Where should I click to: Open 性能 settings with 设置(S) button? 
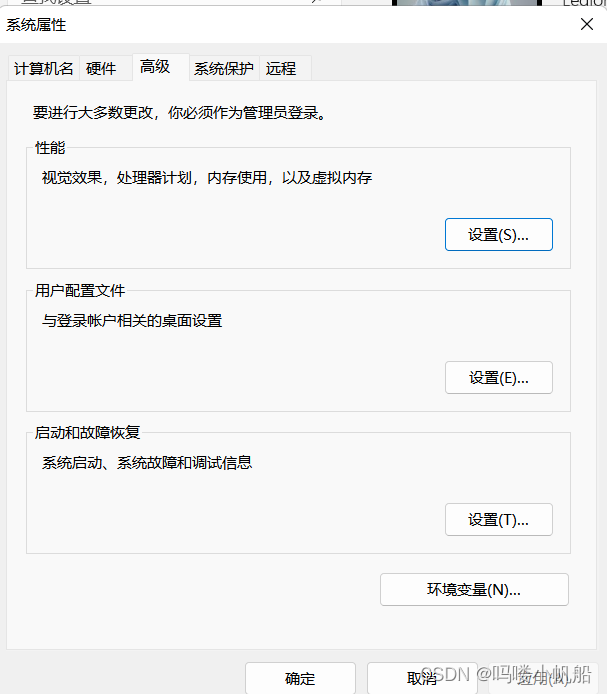point(498,235)
